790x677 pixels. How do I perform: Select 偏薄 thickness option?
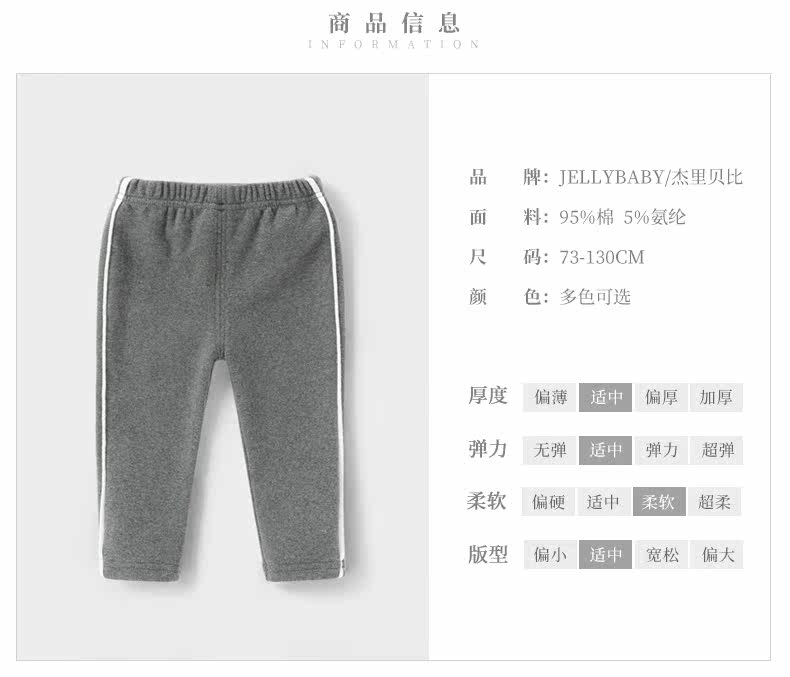pos(550,397)
